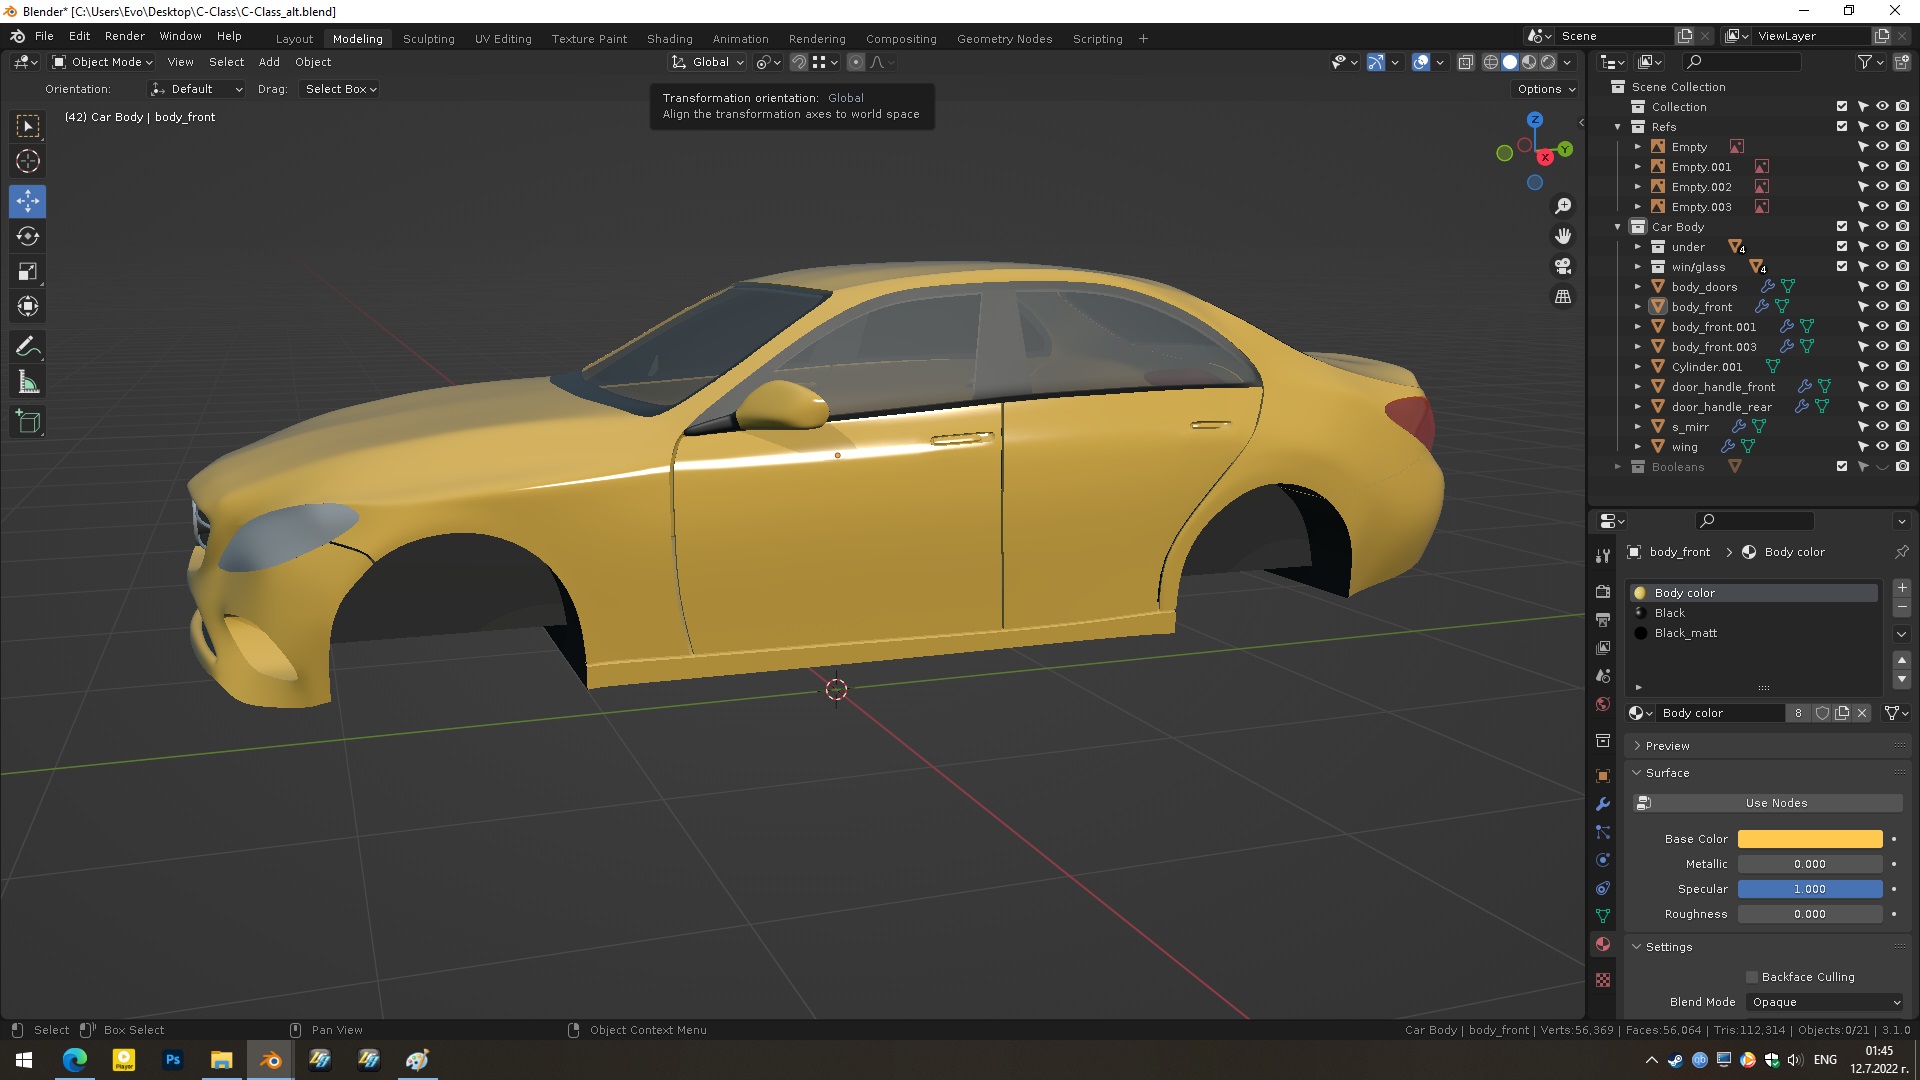Hide the body_doors object in outliner
The height and width of the screenshot is (1080, 1920).
[x=1882, y=287]
